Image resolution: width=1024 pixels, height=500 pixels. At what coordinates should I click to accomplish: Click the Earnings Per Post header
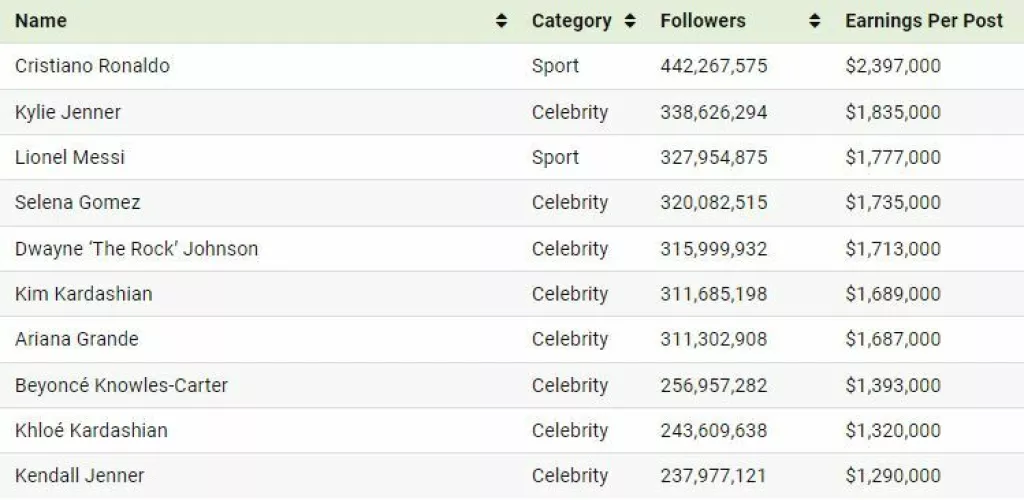pos(923,21)
